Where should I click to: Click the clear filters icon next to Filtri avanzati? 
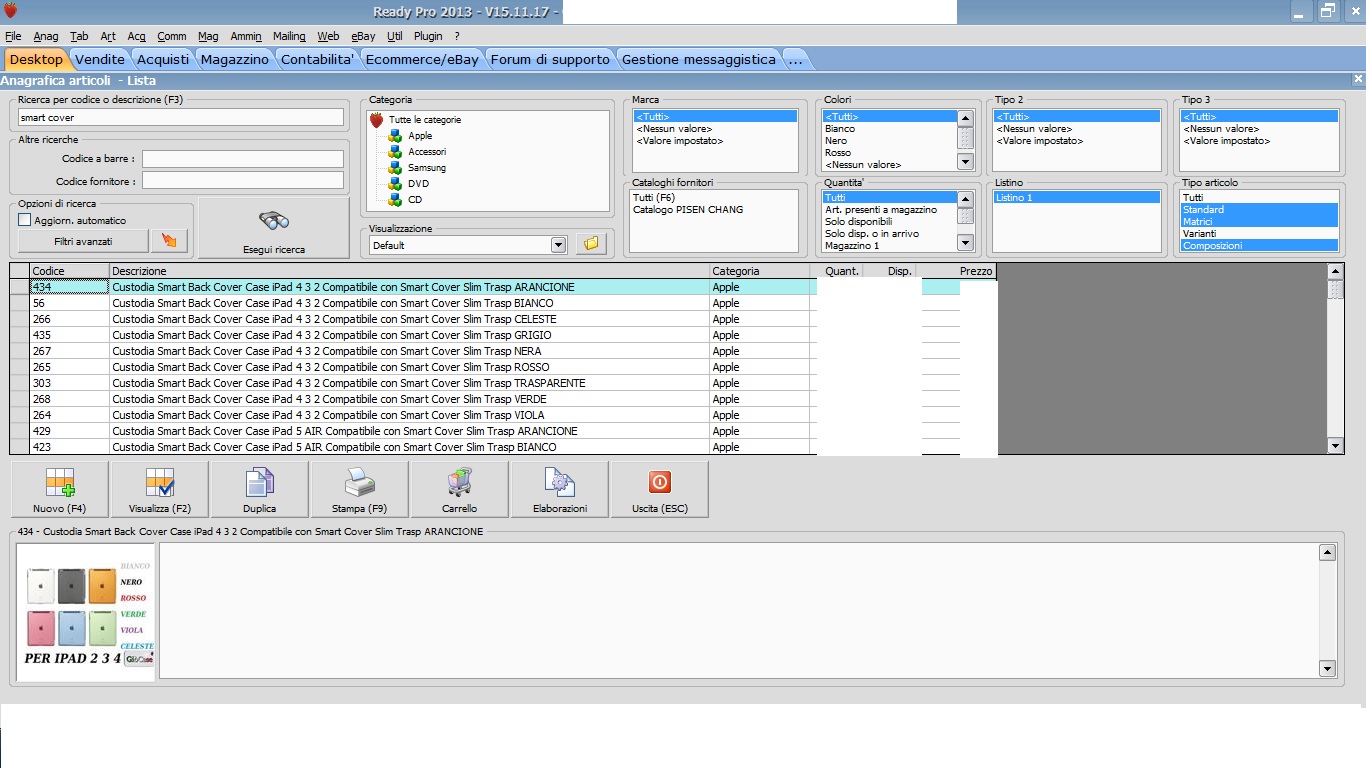click(x=168, y=241)
